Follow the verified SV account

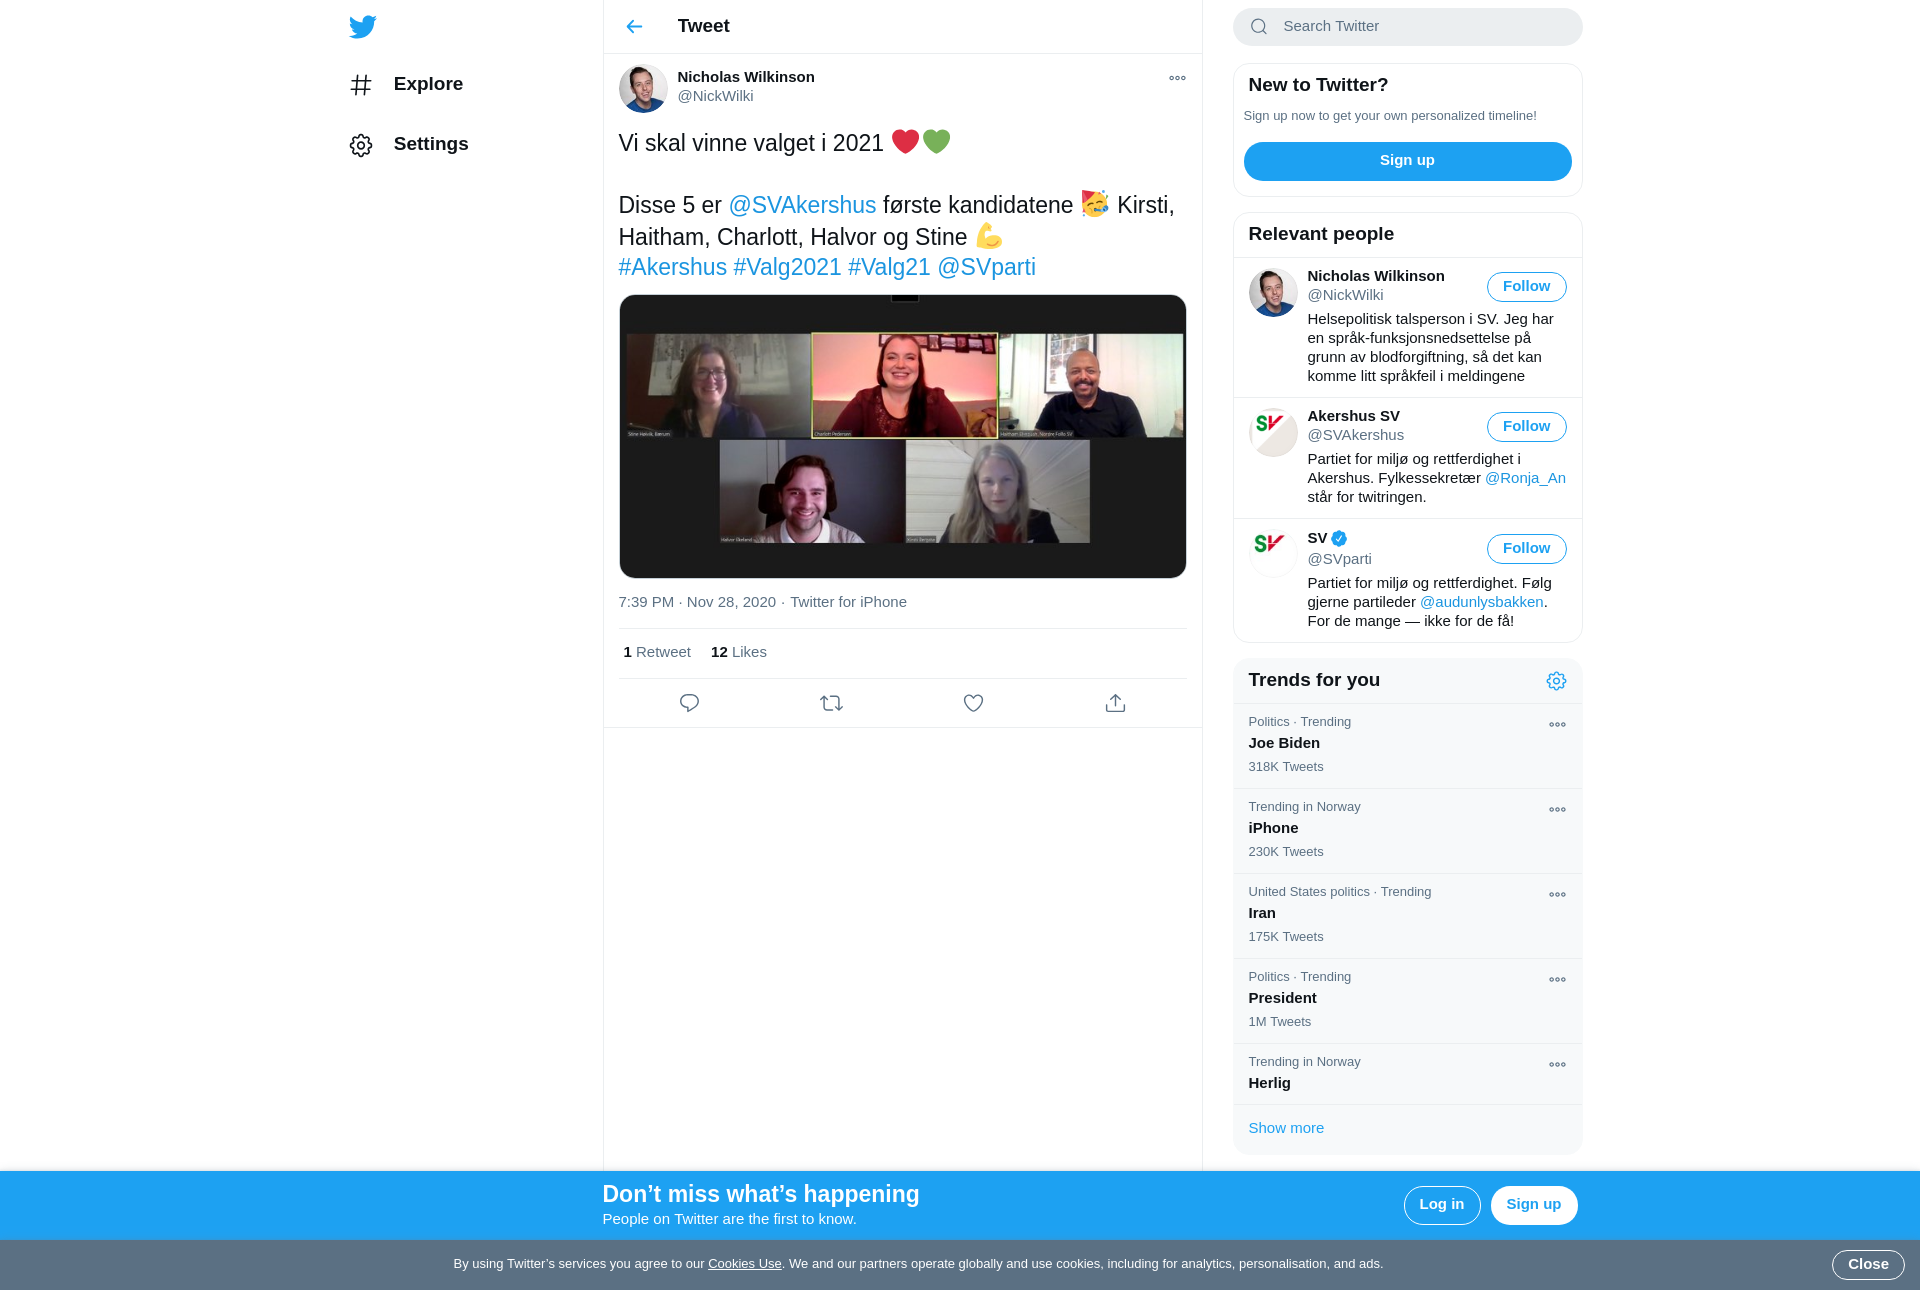[1526, 549]
